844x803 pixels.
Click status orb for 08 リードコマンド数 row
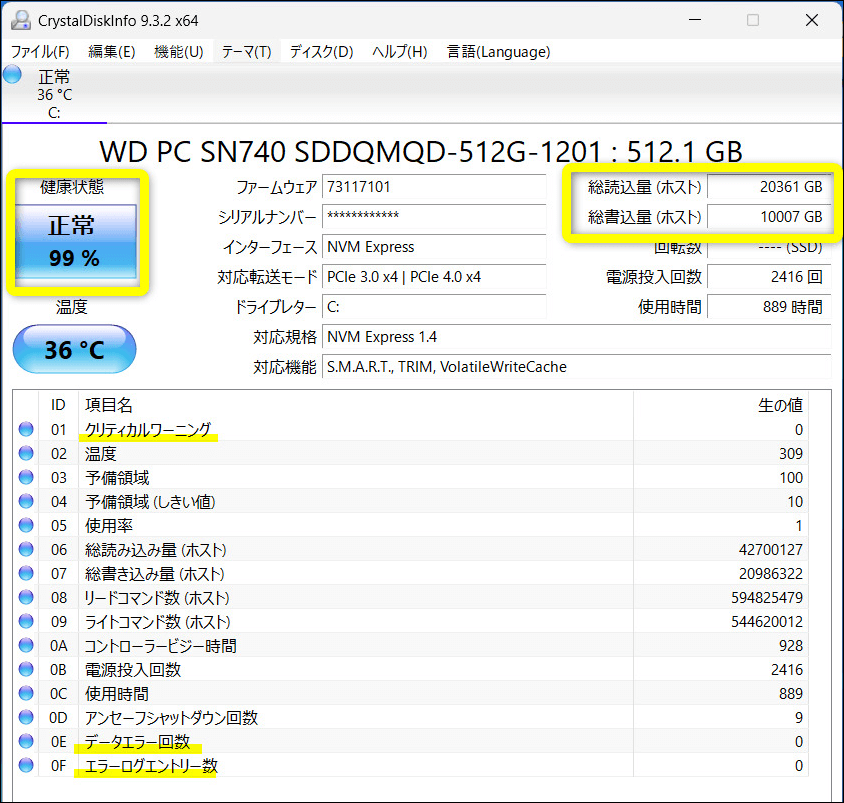click(26, 597)
